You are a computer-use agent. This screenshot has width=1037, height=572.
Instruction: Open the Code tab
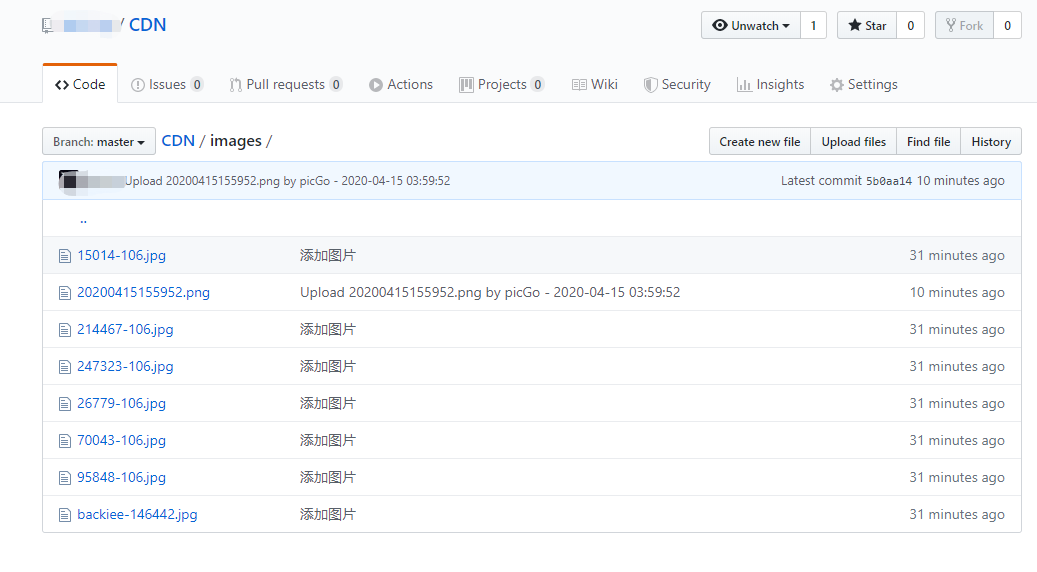tap(80, 85)
